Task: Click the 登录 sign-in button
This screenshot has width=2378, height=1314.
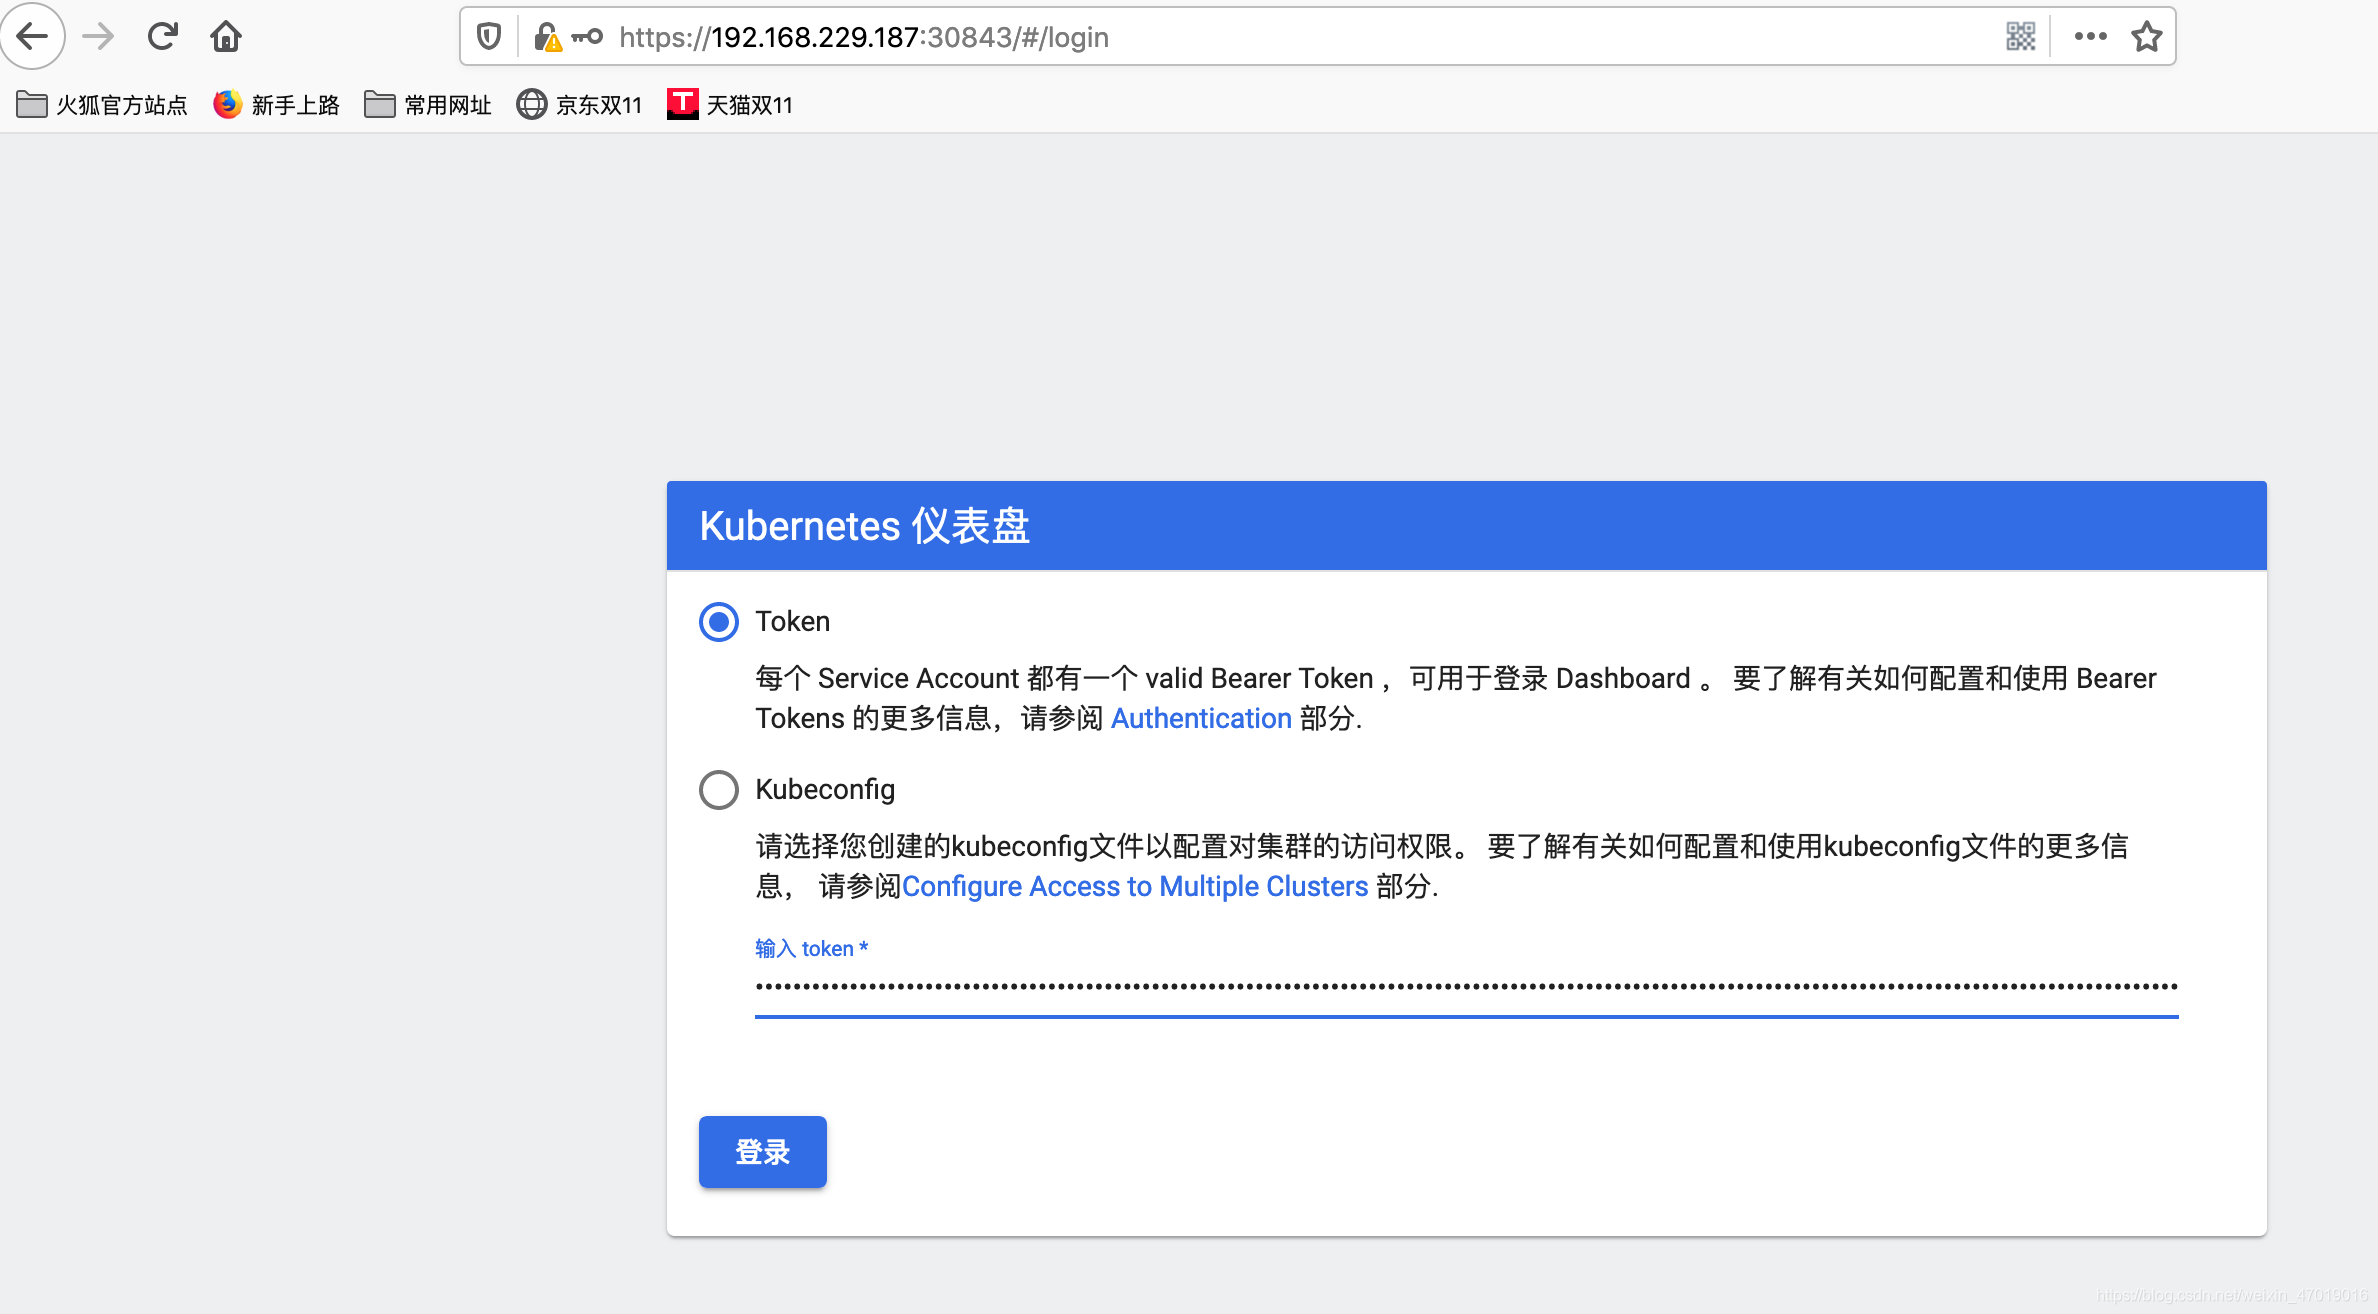Action: pyautogui.click(x=763, y=1152)
